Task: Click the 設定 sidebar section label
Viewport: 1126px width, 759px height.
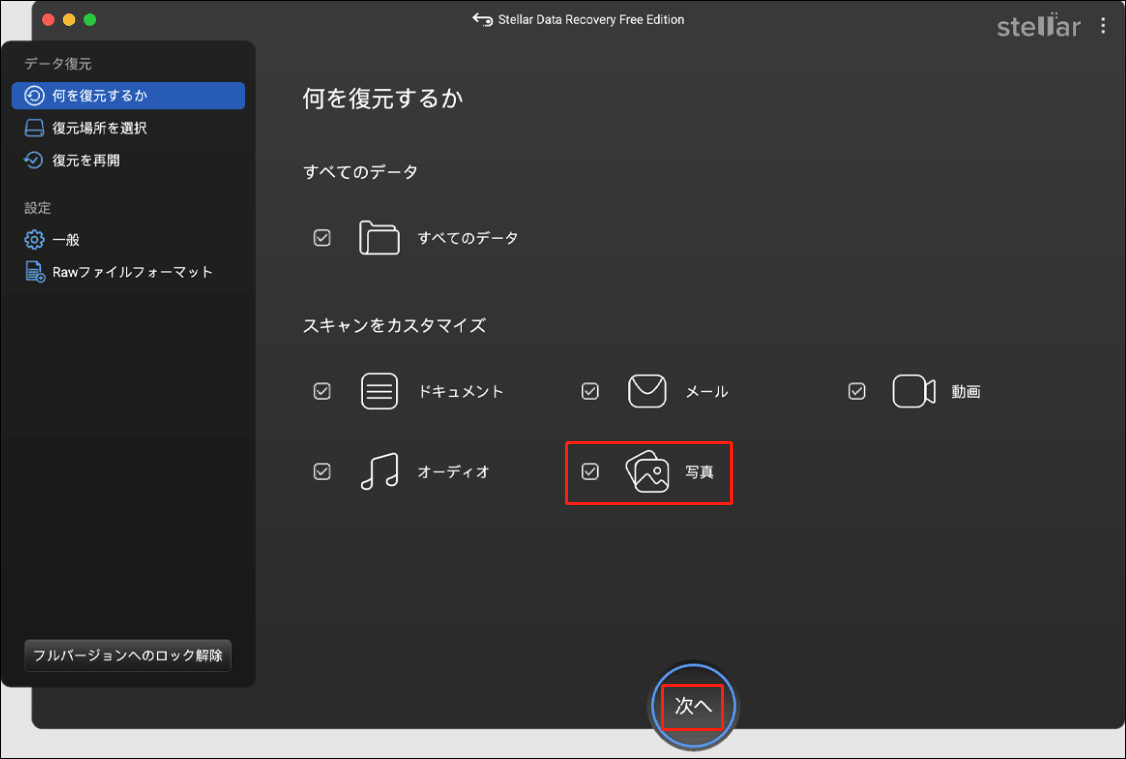Action: coord(37,208)
